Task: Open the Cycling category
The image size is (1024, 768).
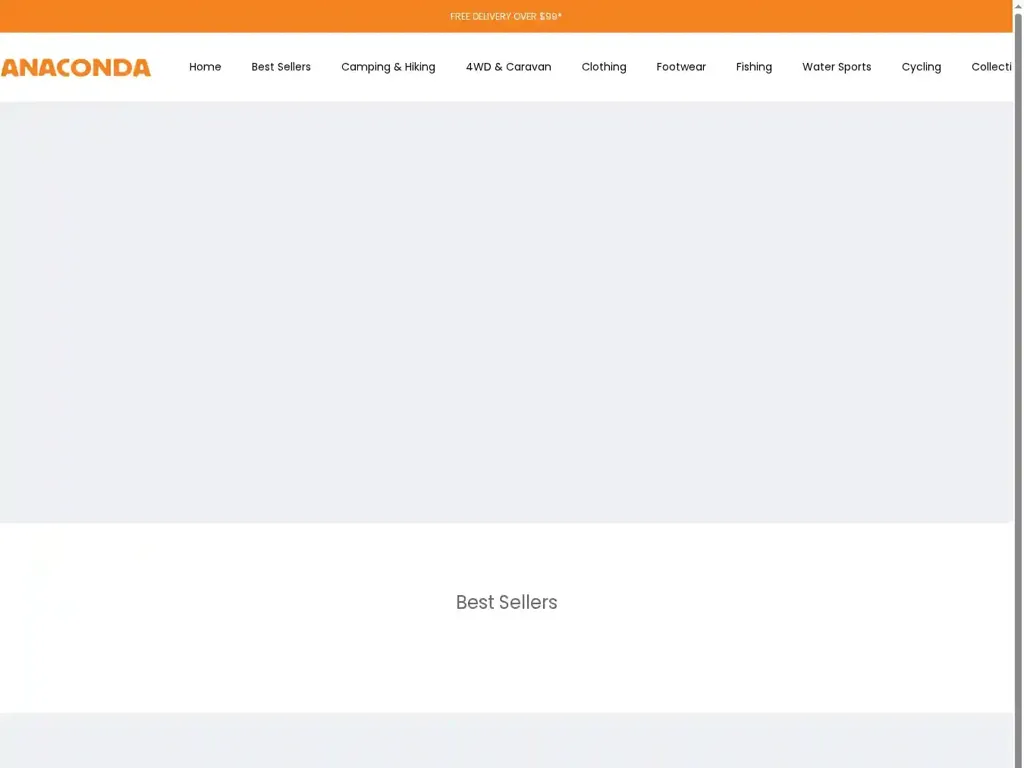Action: coord(921,67)
